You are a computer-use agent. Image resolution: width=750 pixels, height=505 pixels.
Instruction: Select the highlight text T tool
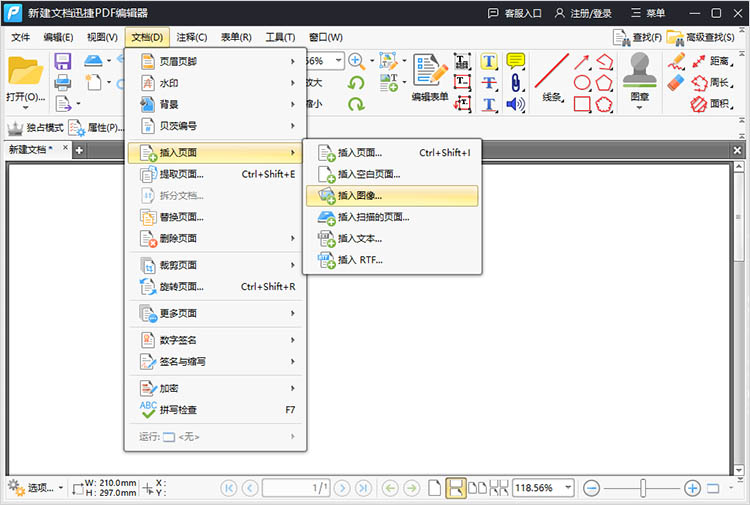(489, 61)
